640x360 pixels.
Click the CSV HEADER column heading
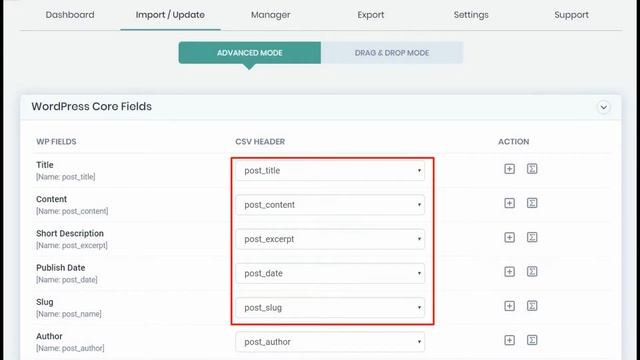click(260, 142)
